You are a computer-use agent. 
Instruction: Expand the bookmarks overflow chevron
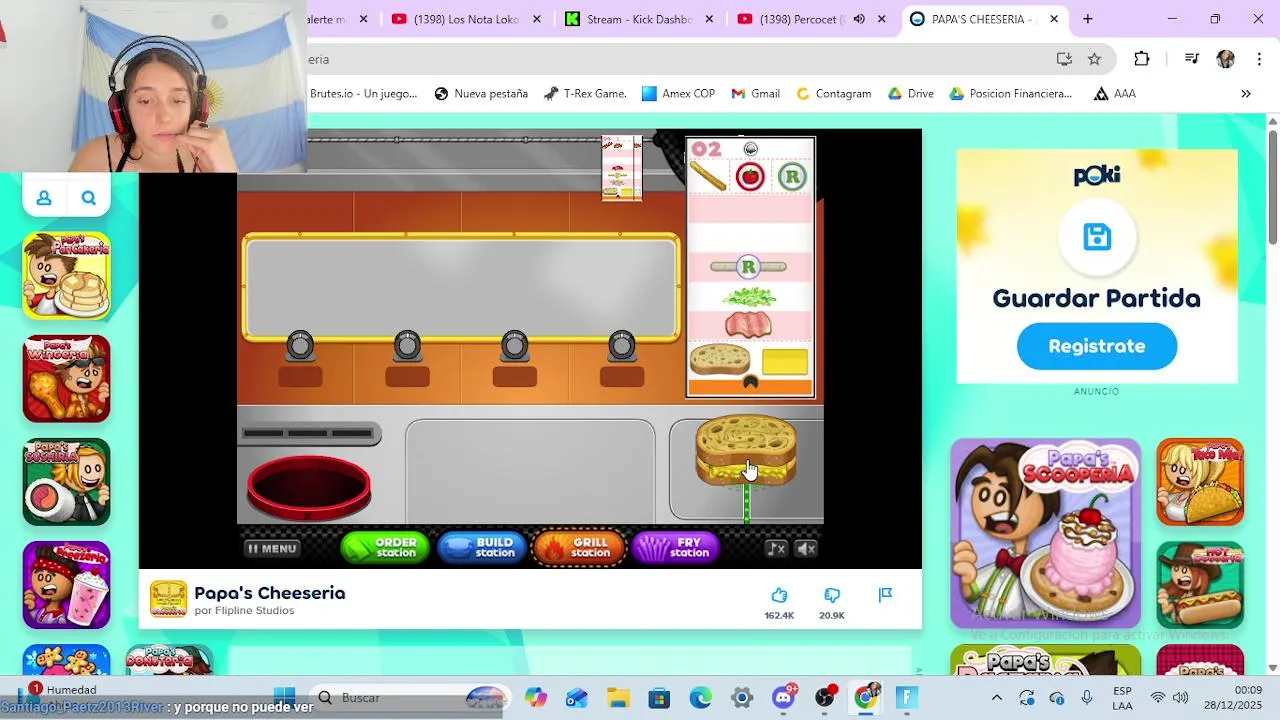point(1246,94)
